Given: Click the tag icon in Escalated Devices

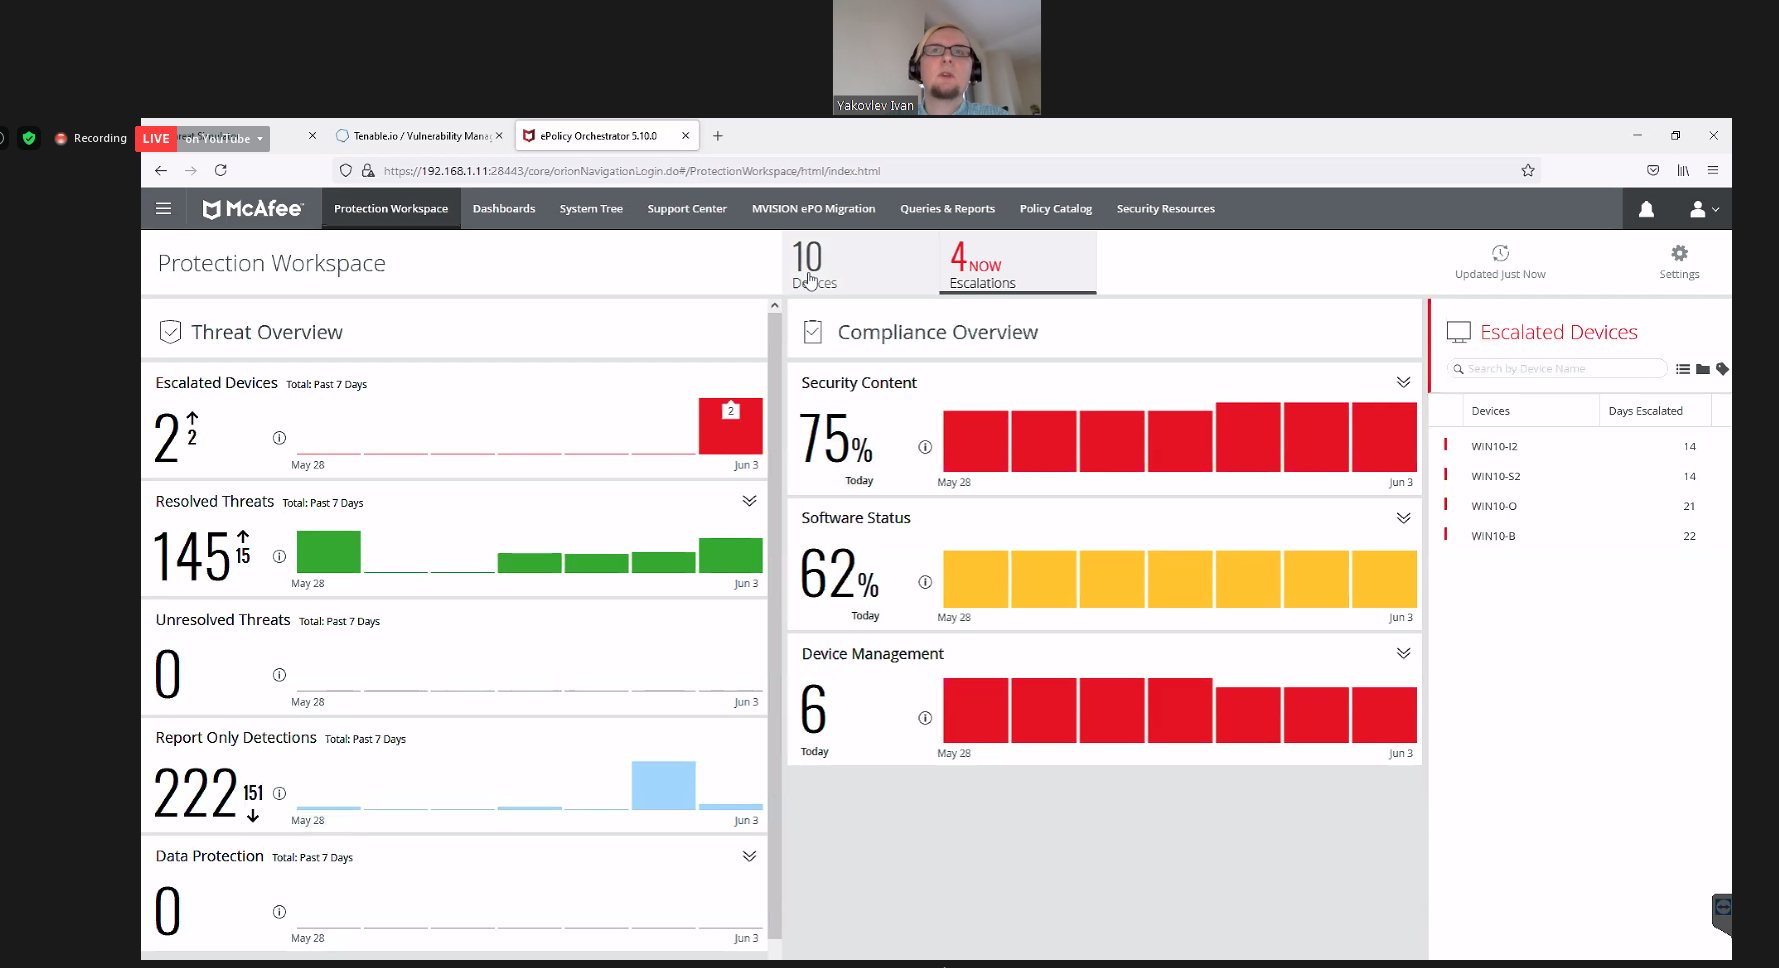Looking at the screenshot, I should click(1722, 369).
